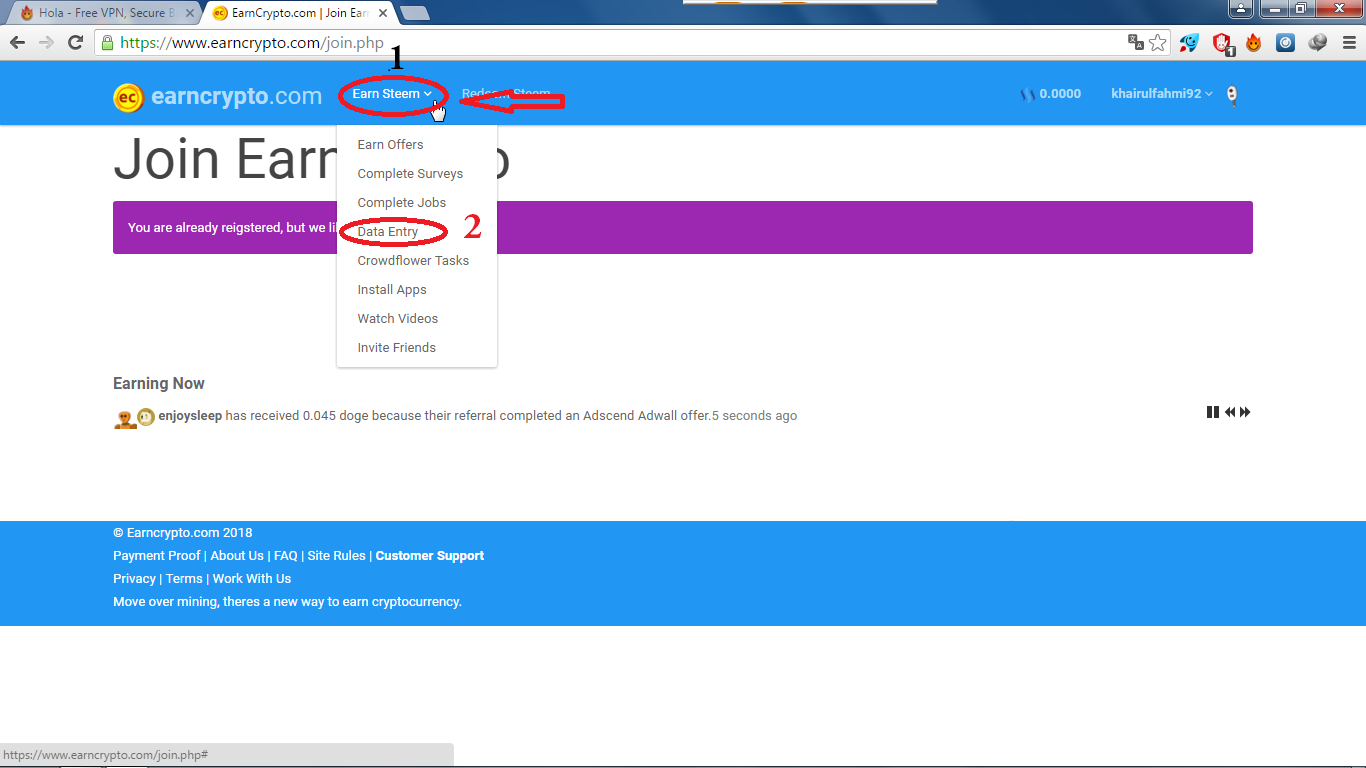Open the Chrome hamburger menu
The width and height of the screenshot is (1366, 768).
coord(1348,42)
